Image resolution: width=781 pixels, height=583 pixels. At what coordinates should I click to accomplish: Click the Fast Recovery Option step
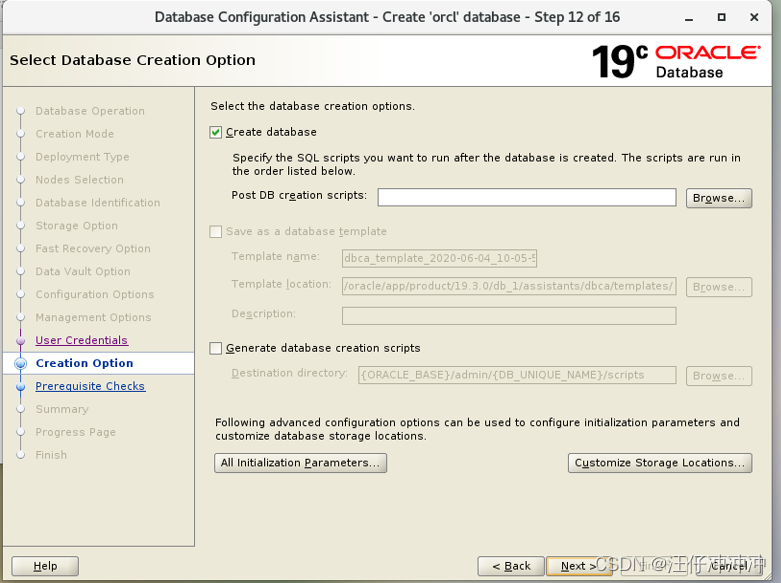(x=93, y=249)
